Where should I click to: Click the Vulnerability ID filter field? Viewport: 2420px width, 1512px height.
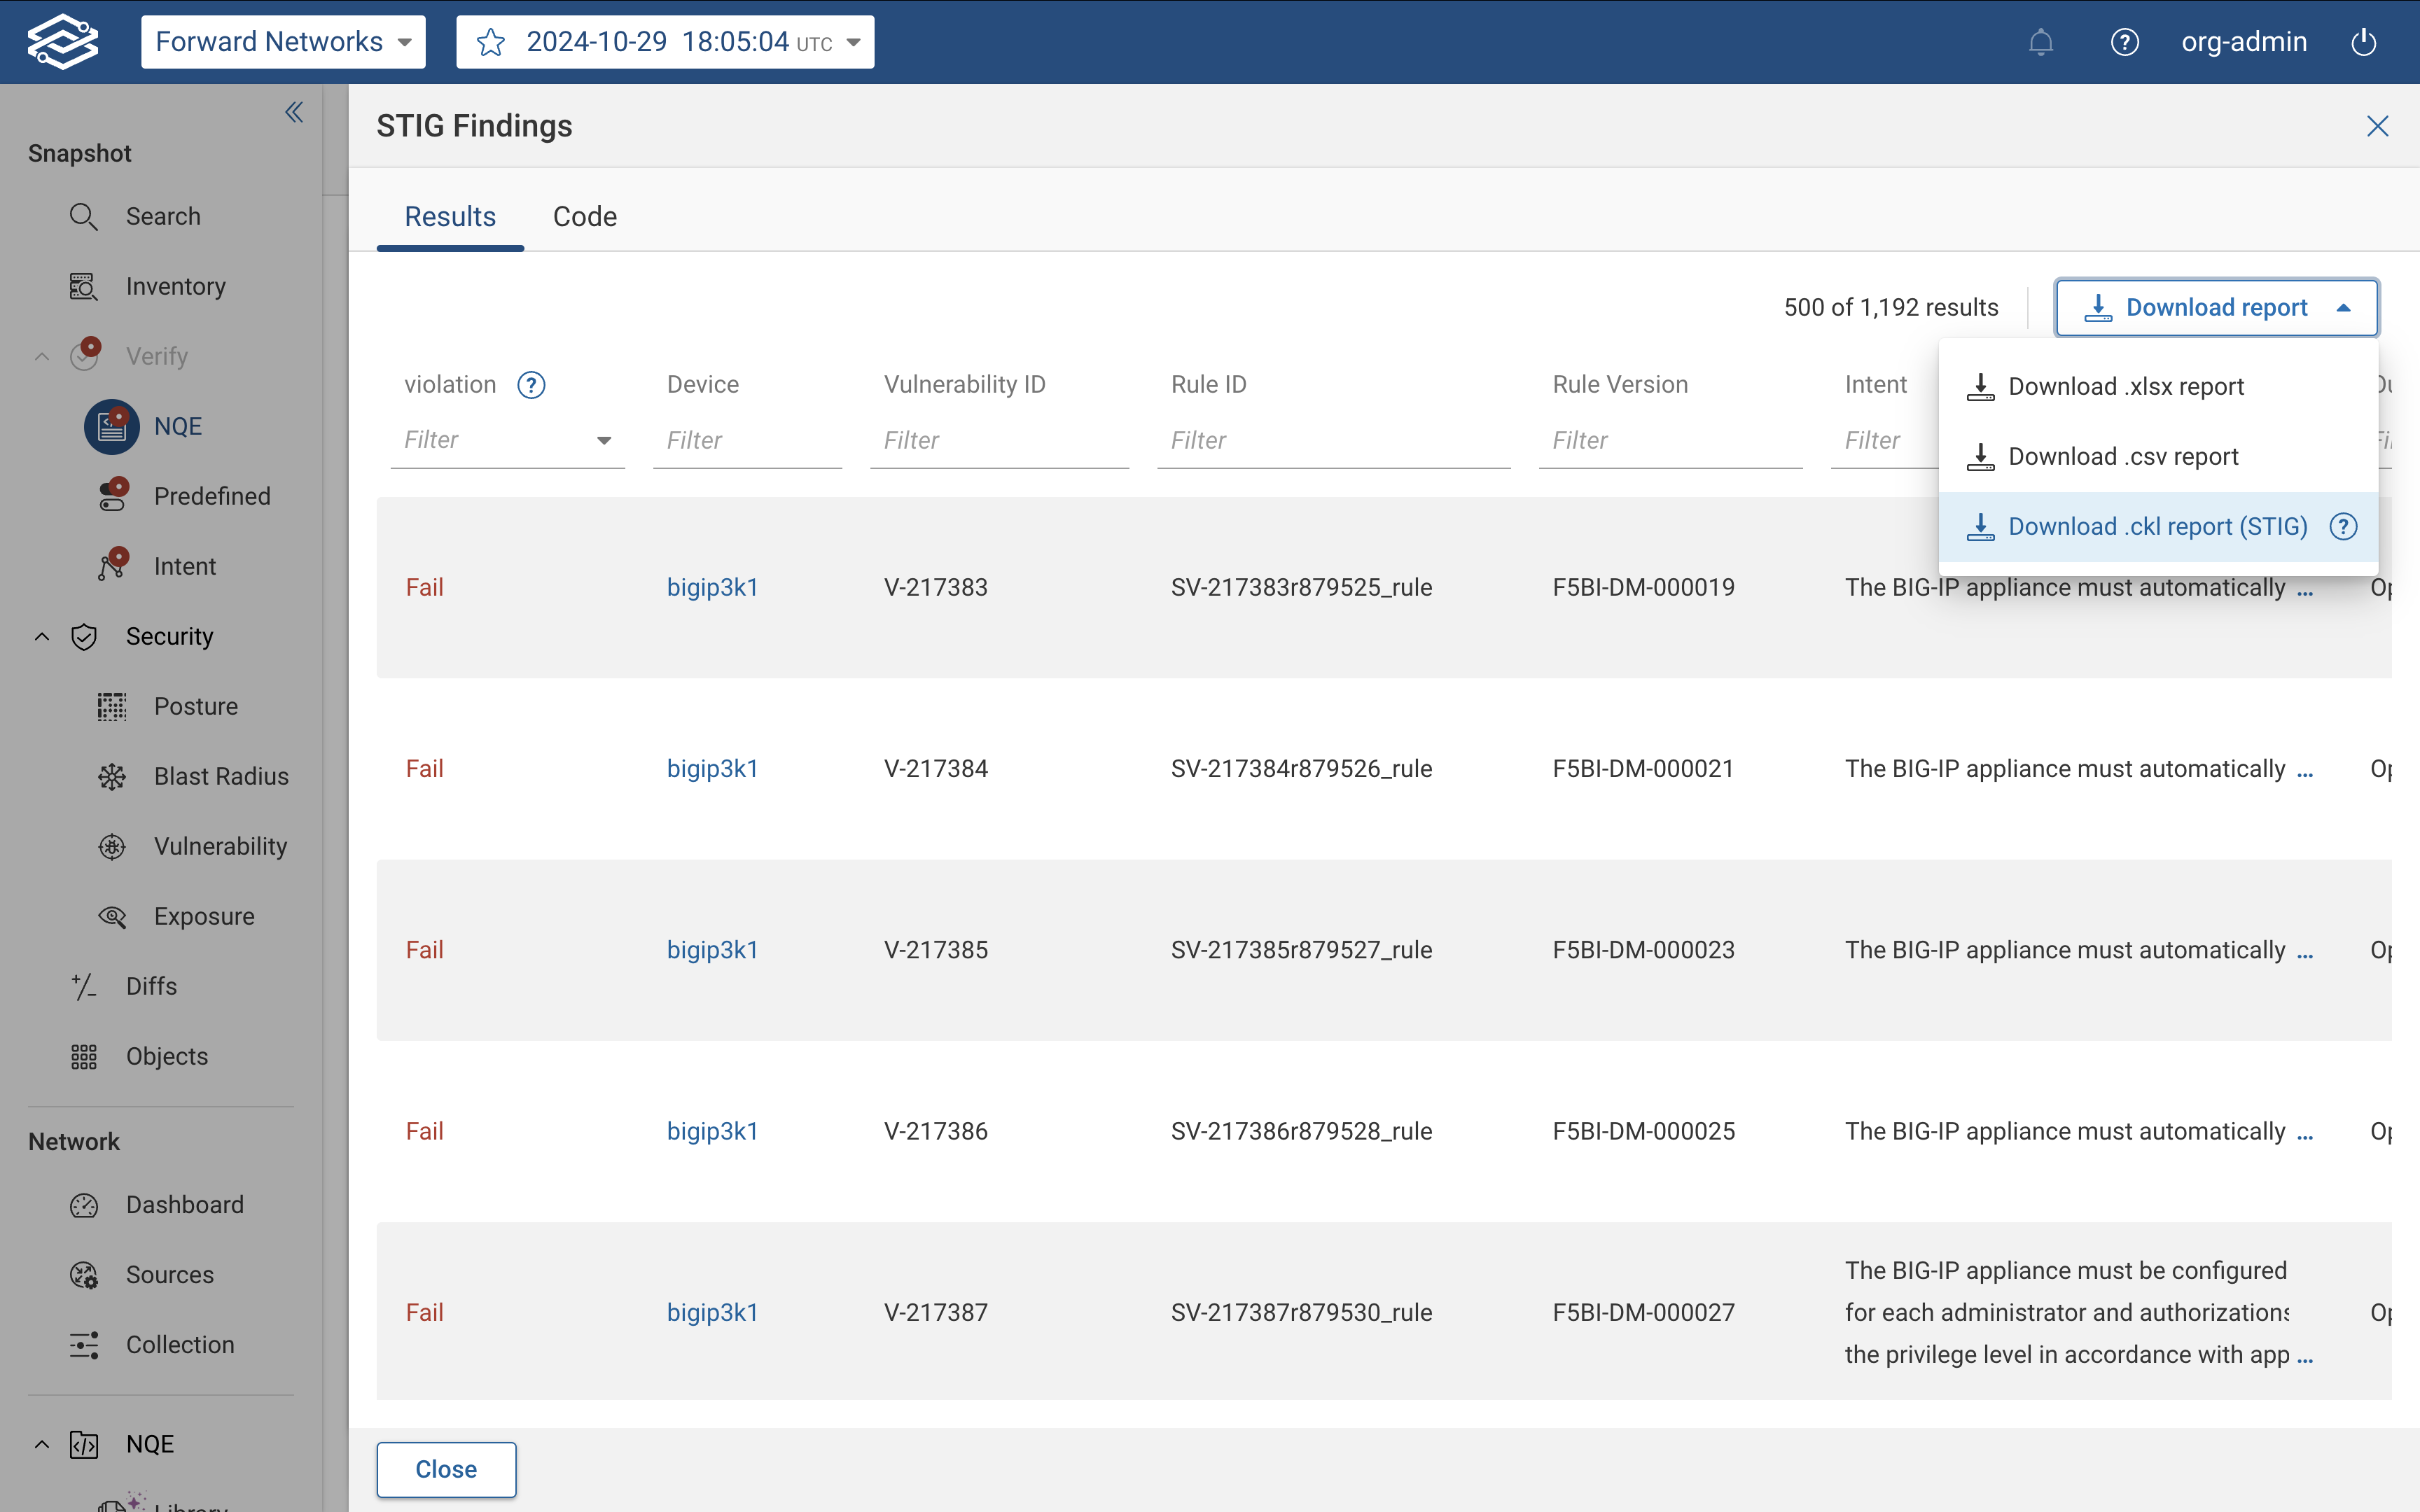(x=999, y=440)
